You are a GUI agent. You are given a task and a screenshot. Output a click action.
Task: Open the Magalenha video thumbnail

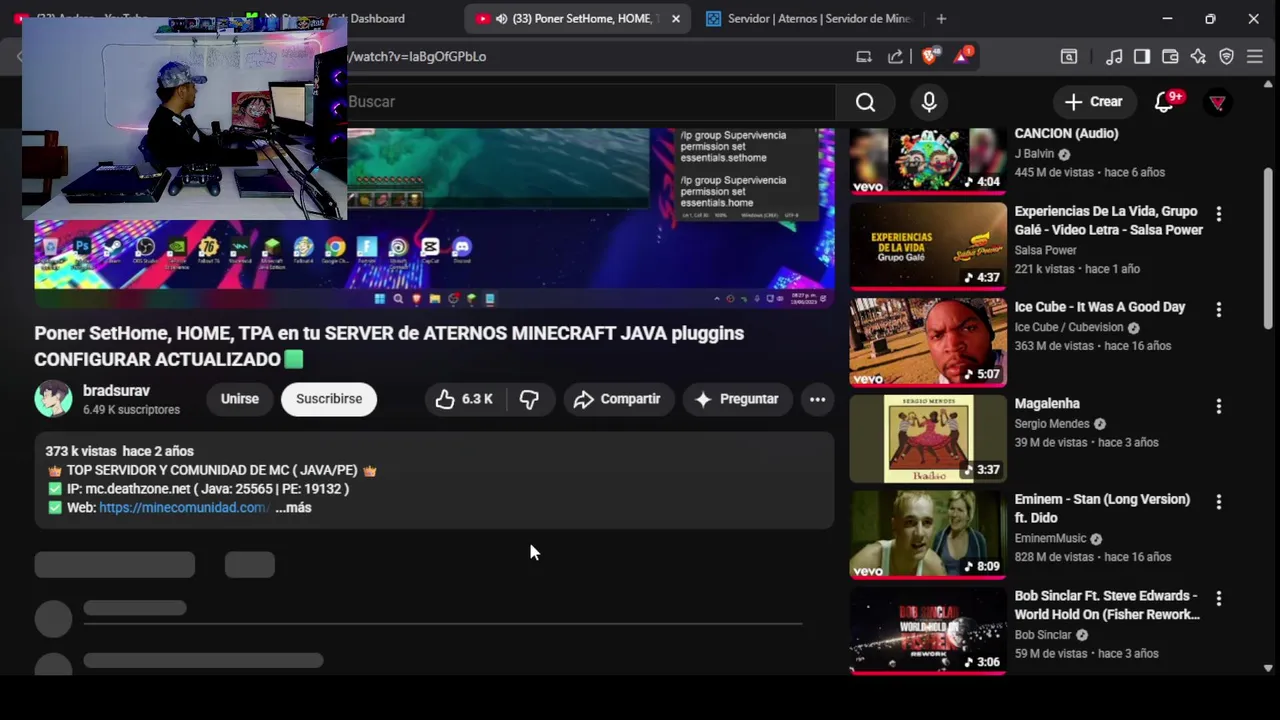pyautogui.click(x=928, y=438)
